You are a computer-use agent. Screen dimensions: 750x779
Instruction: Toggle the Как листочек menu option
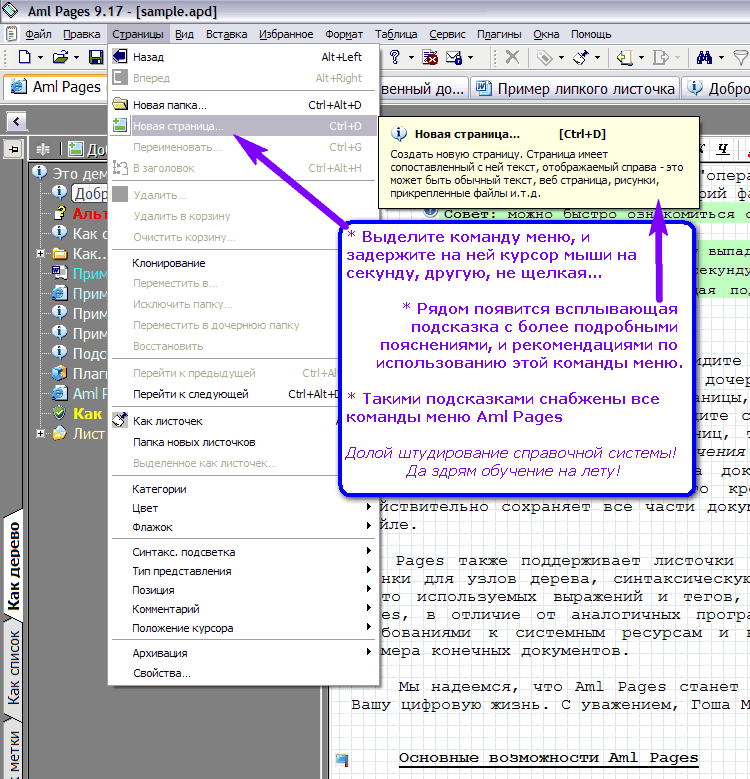168,421
